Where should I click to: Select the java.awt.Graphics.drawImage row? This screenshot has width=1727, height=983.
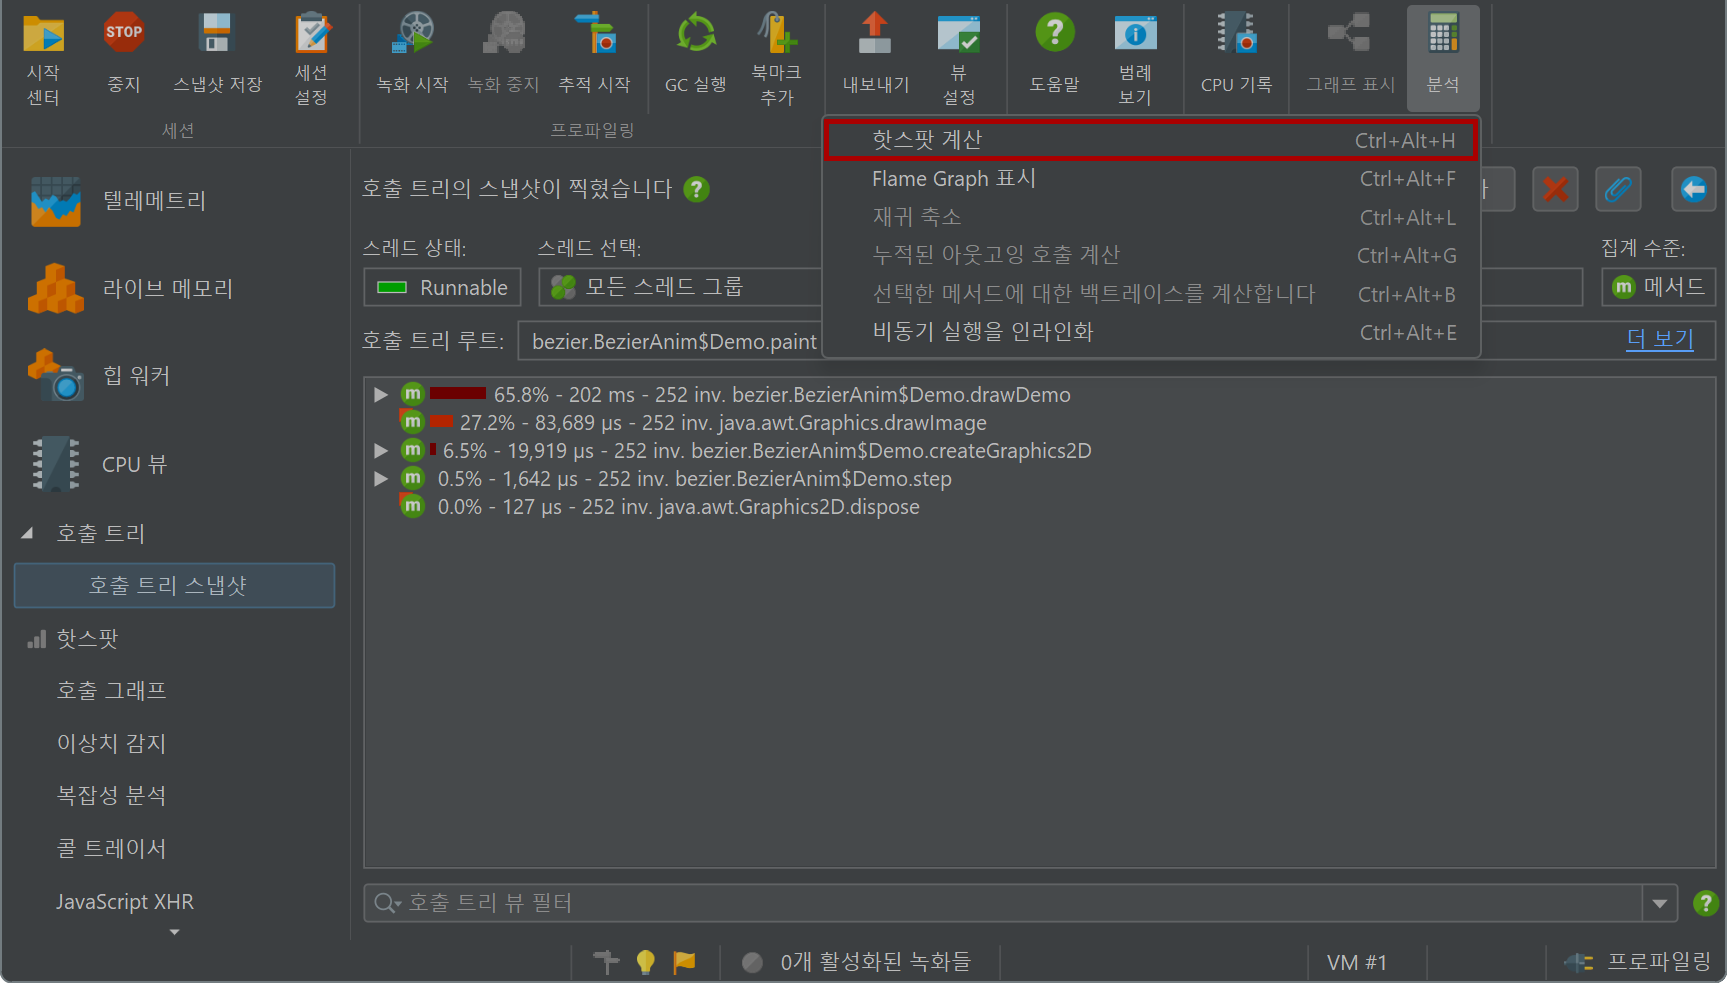[x=692, y=423]
